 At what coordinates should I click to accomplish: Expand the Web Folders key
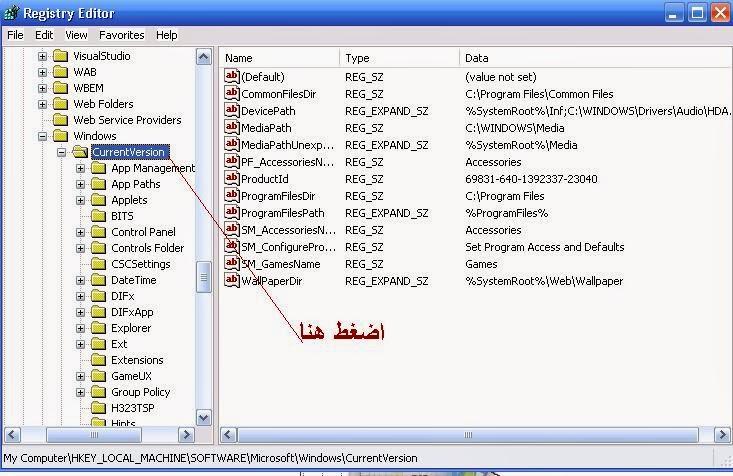[x=43, y=104]
